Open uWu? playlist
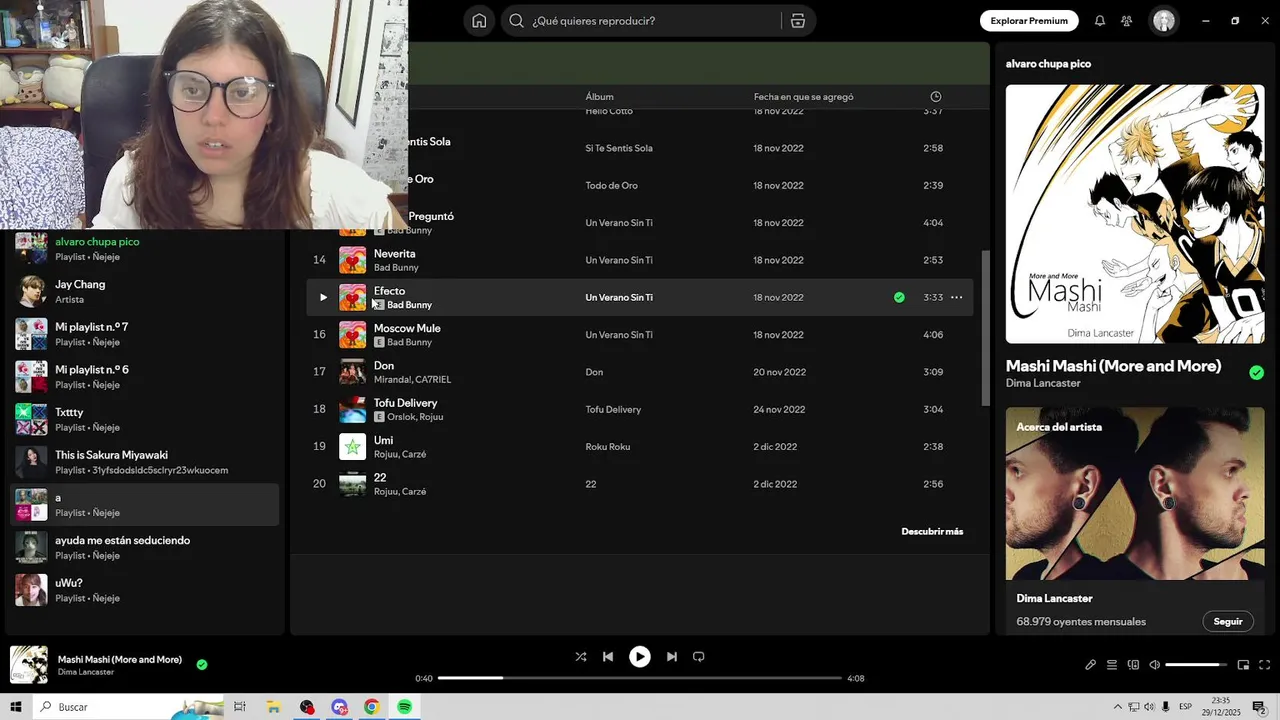This screenshot has width=1280, height=720. pos(145,590)
